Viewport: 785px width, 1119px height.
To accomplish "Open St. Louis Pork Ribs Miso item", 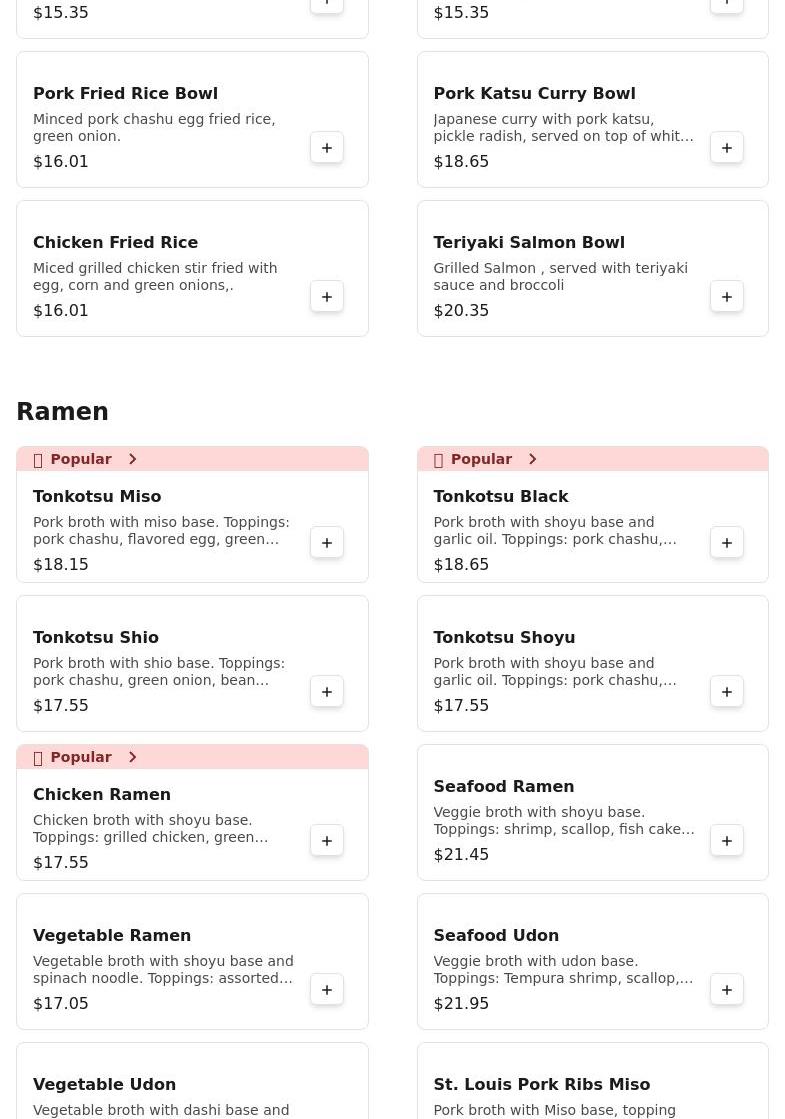I will click(x=541, y=1084).
